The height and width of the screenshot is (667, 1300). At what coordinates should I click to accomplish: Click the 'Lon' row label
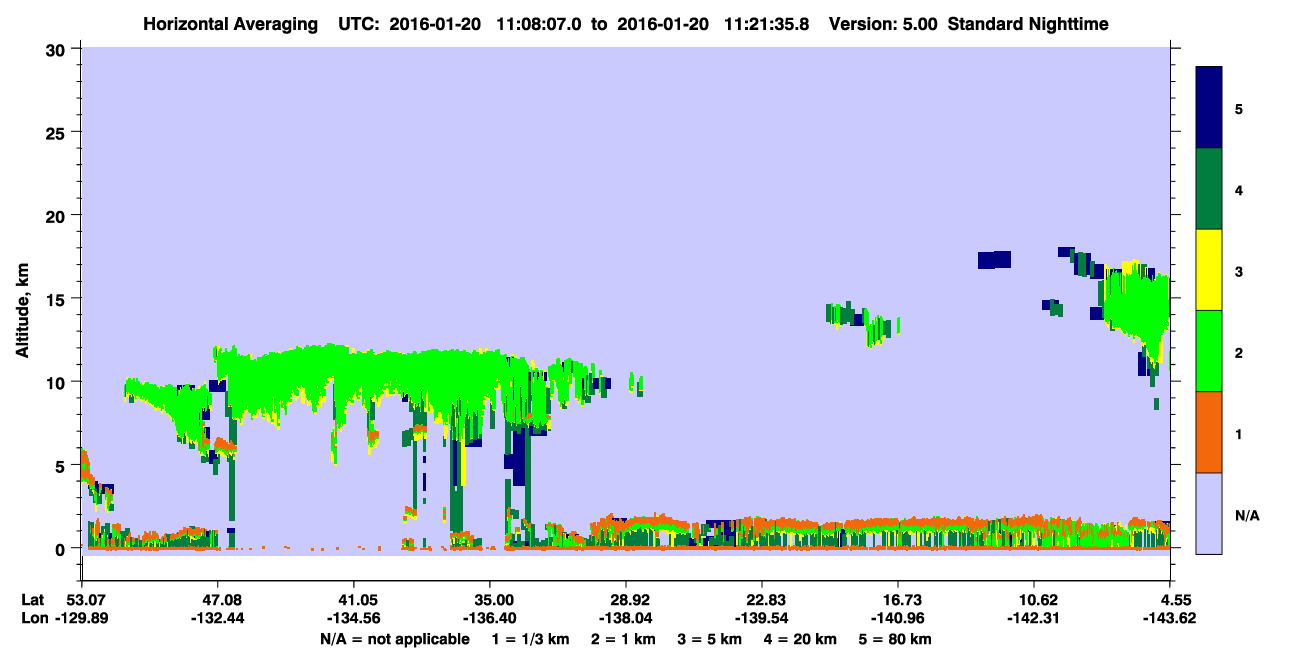(33, 618)
